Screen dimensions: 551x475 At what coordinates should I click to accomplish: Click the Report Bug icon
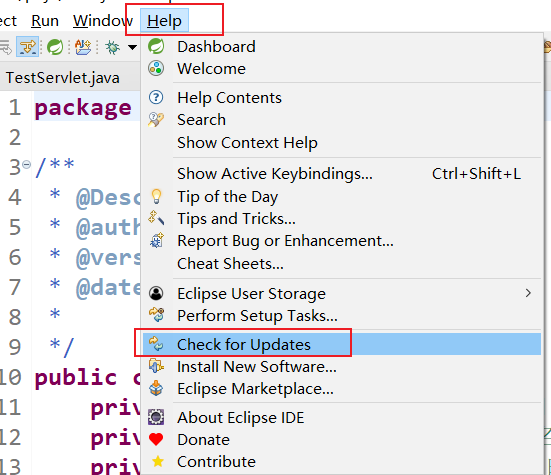coord(156,240)
